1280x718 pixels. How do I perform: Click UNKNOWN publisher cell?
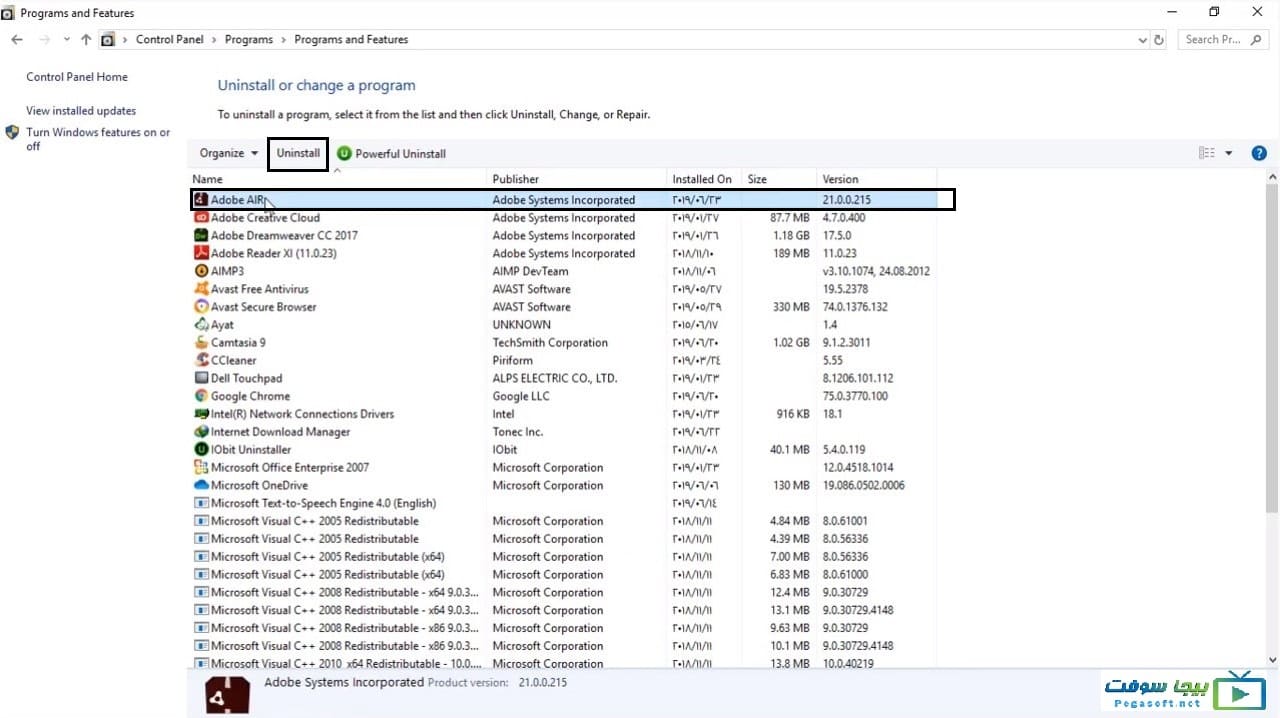tap(522, 325)
